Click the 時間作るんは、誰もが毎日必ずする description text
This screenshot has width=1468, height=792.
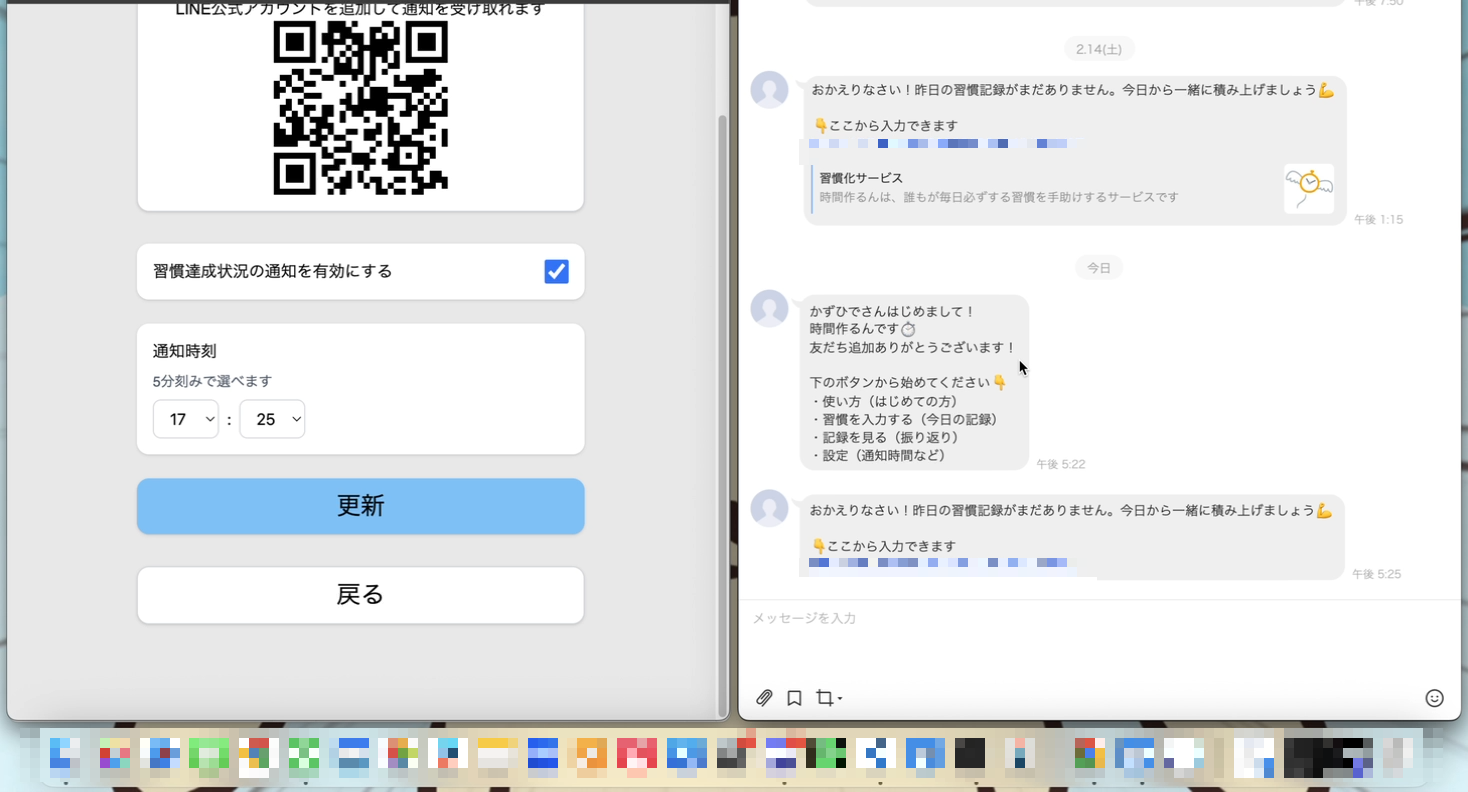point(999,198)
